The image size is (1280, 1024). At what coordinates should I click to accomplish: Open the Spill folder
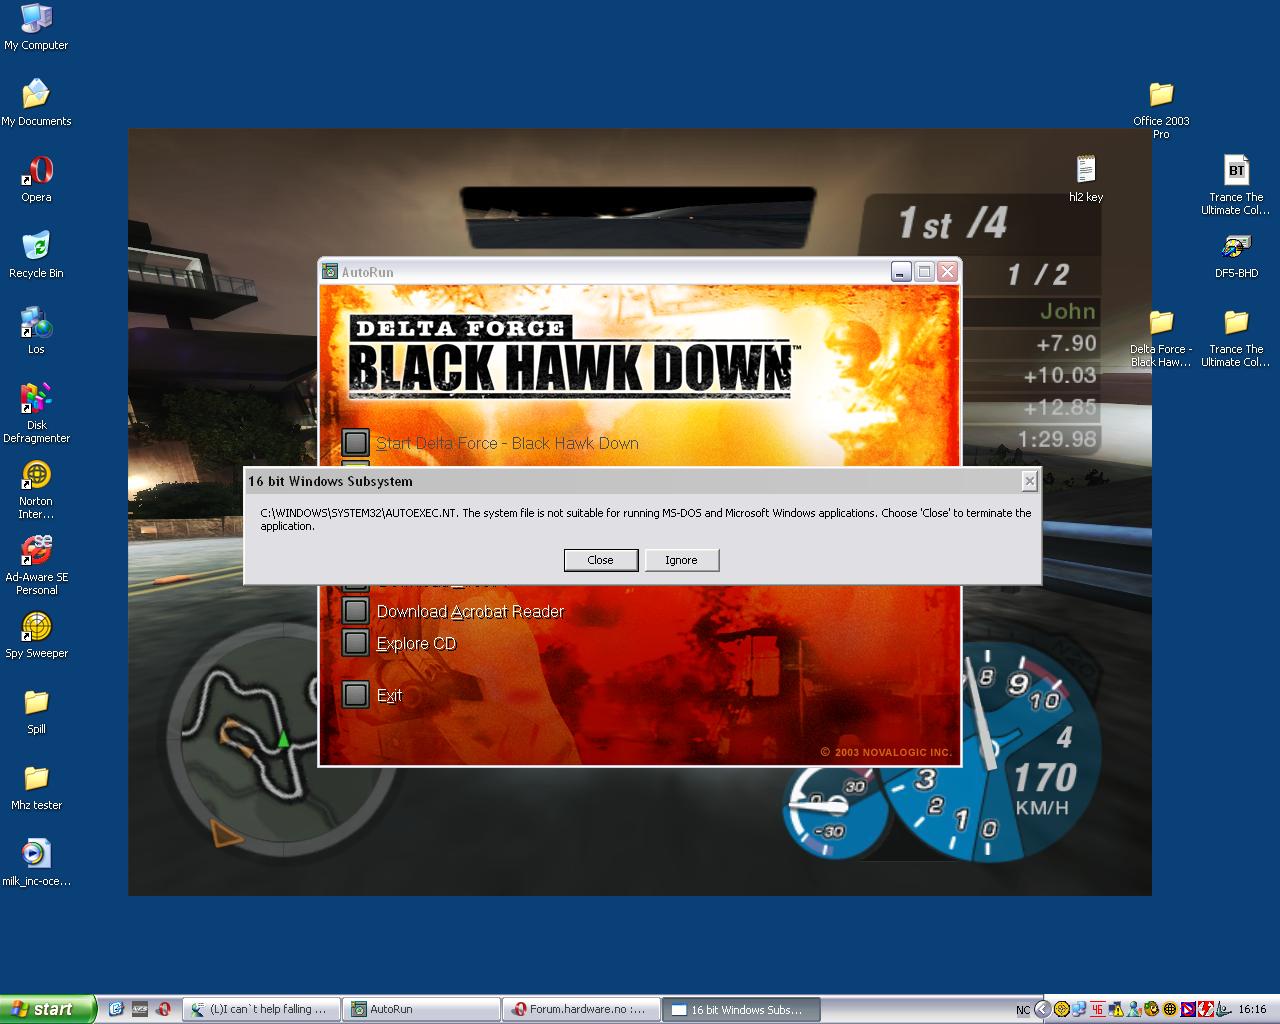[x=36, y=711]
